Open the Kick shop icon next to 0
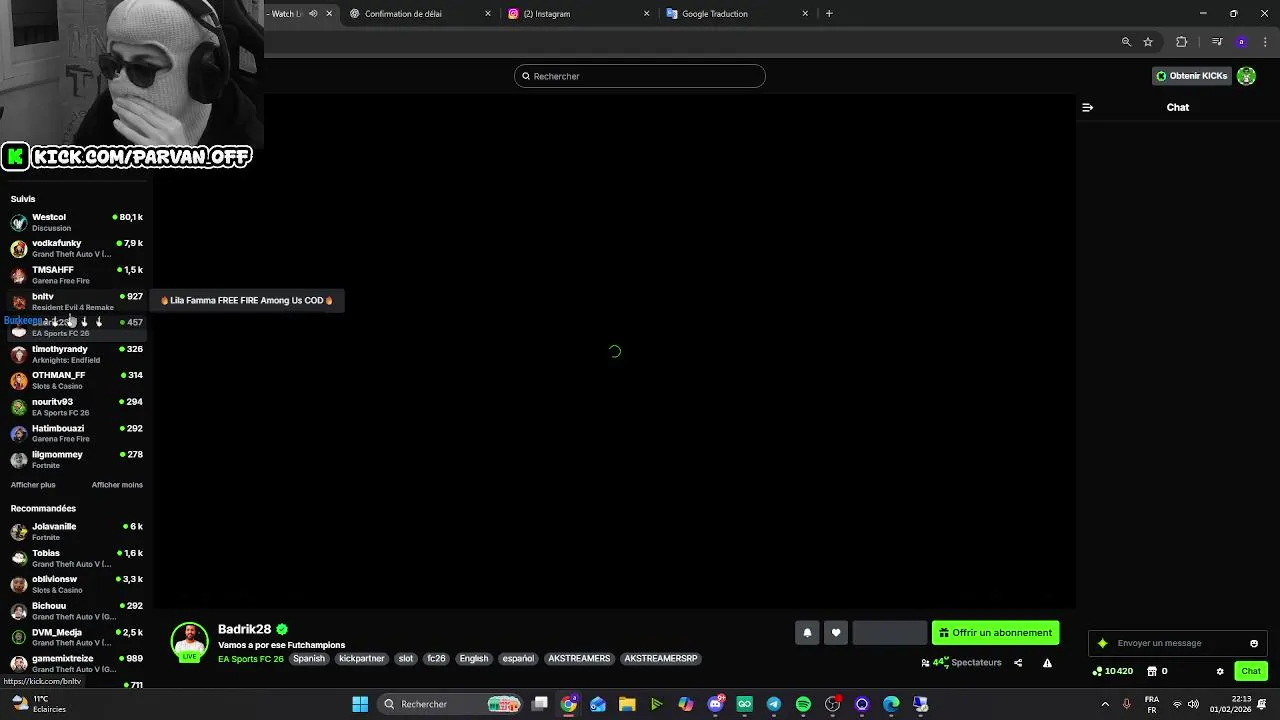 pos(1151,671)
